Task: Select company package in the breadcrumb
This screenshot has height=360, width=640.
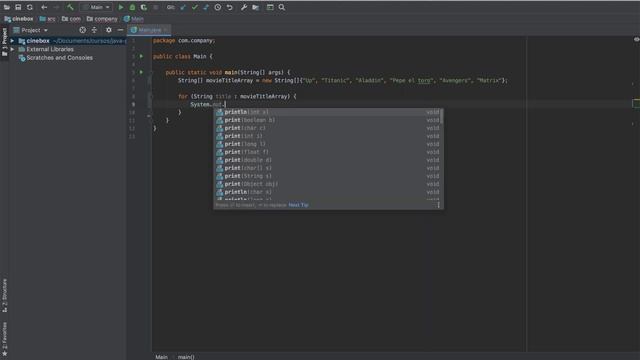Action: (102, 19)
